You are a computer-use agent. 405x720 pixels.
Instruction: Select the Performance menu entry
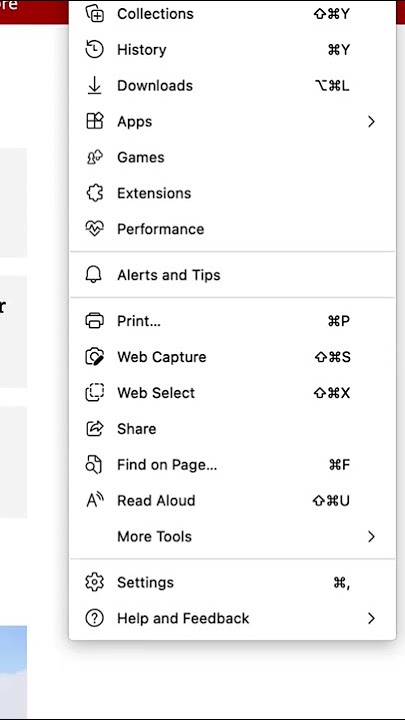pos(232,229)
